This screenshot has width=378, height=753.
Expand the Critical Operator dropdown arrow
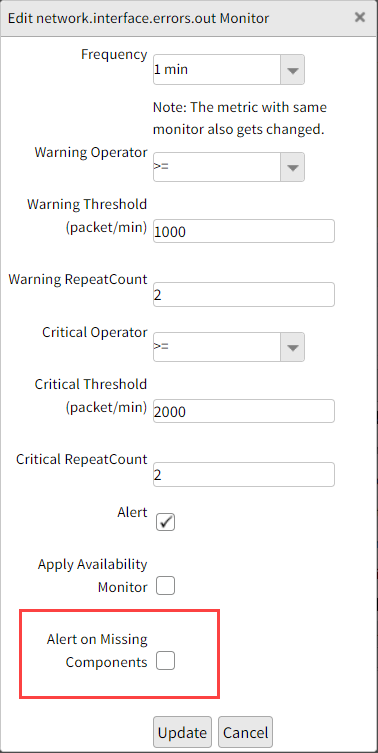pyautogui.click(x=293, y=347)
